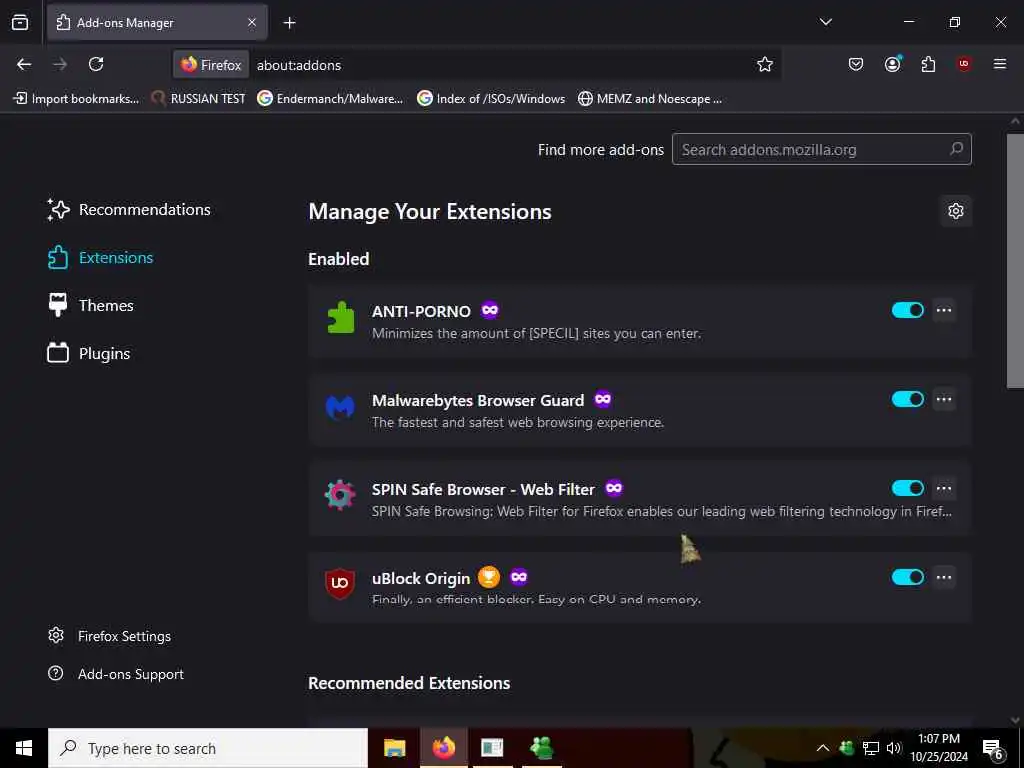Click the Firefox taskbar icon
The width and height of the screenshot is (1024, 768).
[443, 748]
